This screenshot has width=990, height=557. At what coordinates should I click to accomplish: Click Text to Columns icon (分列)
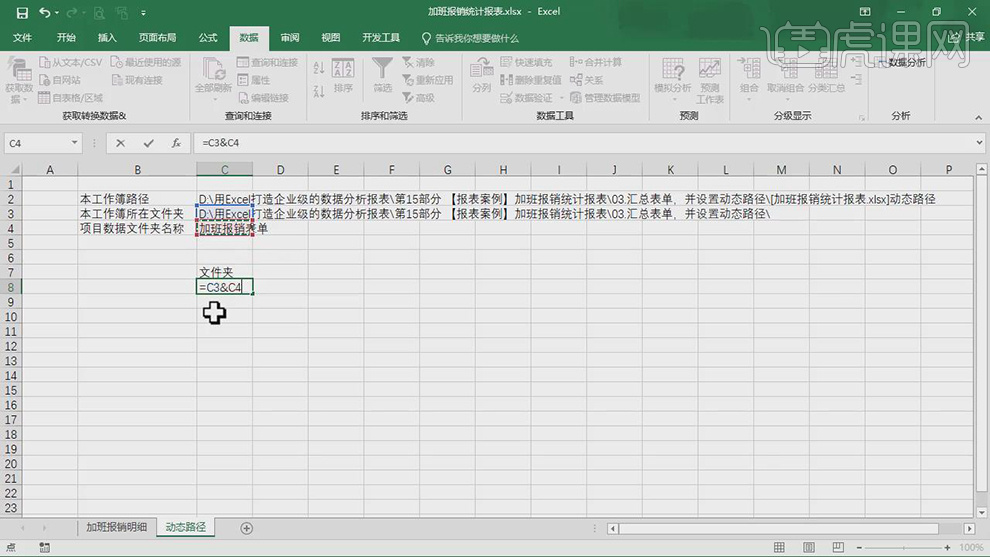(481, 76)
